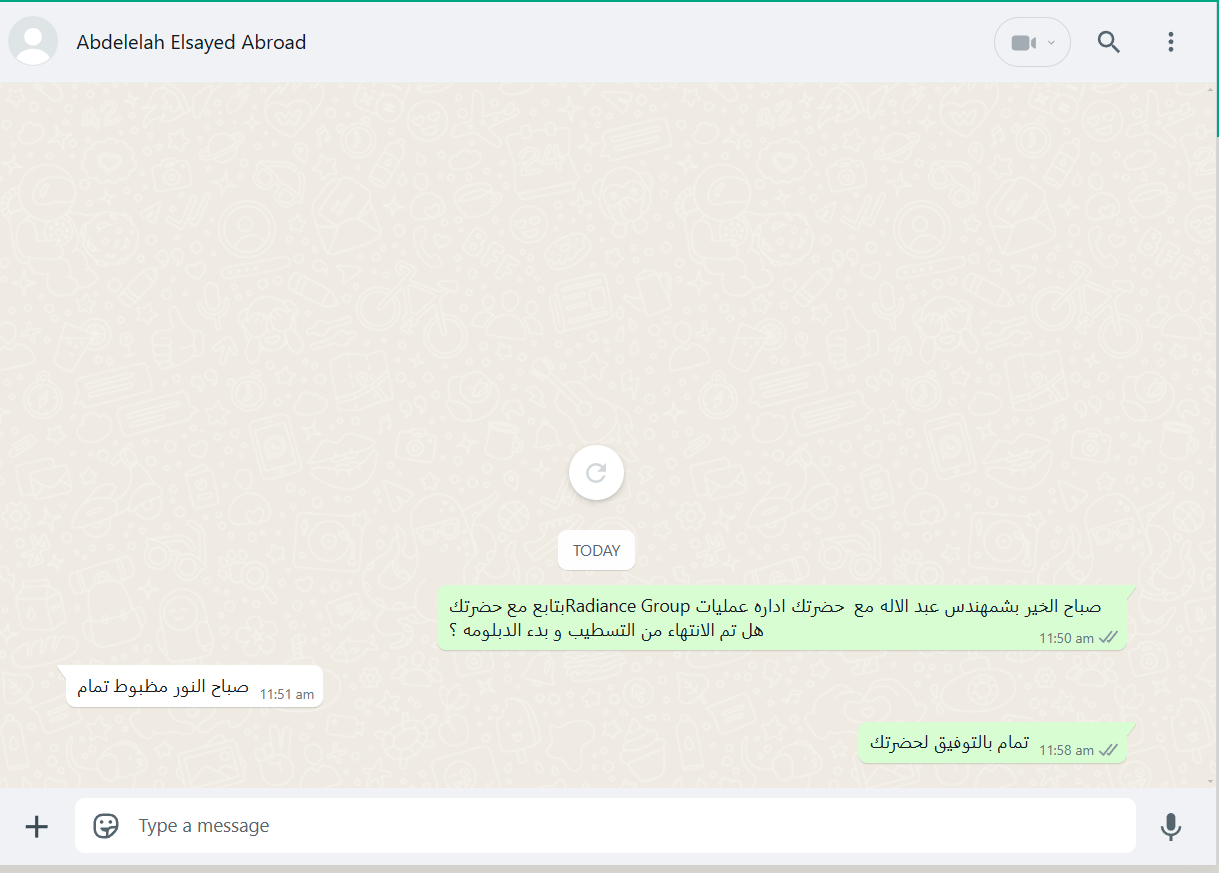Search in chat with magnifier icon
1219x873 pixels.
pyautogui.click(x=1109, y=42)
